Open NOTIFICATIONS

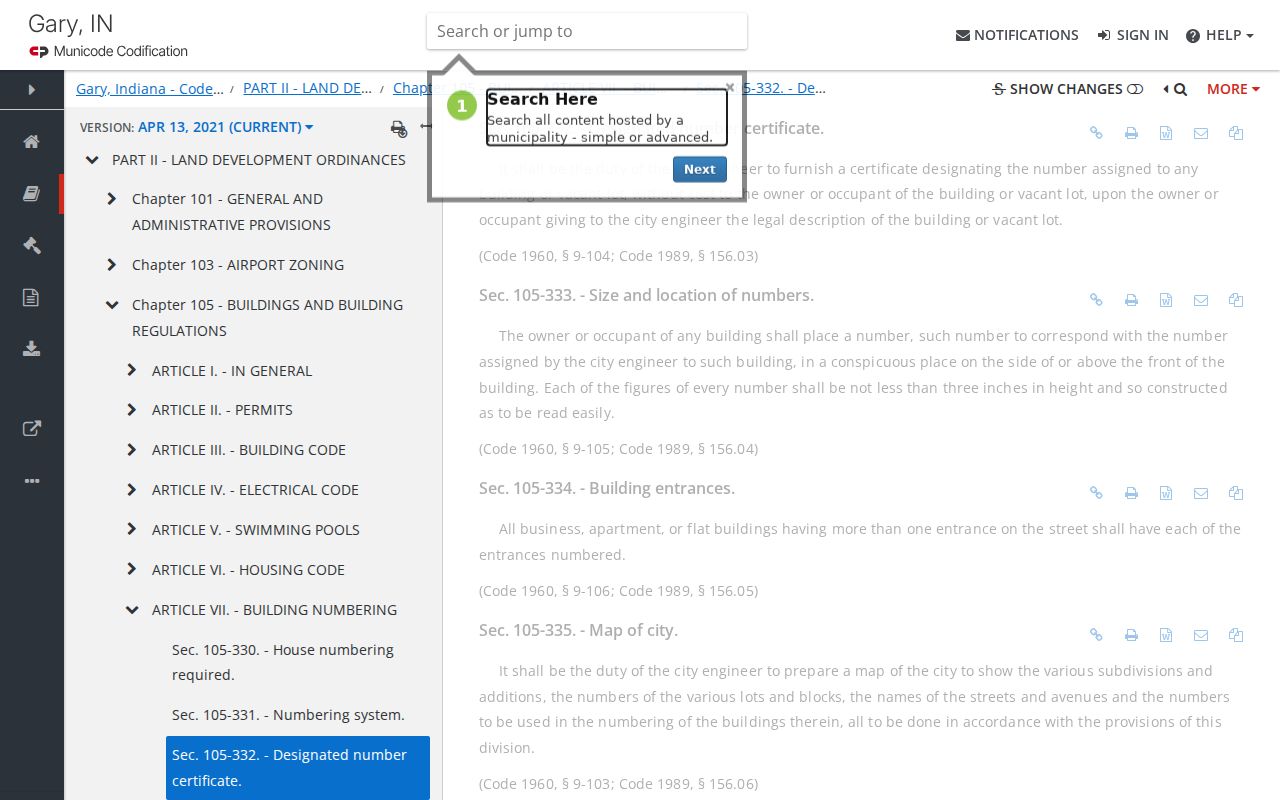(1017, 35)
